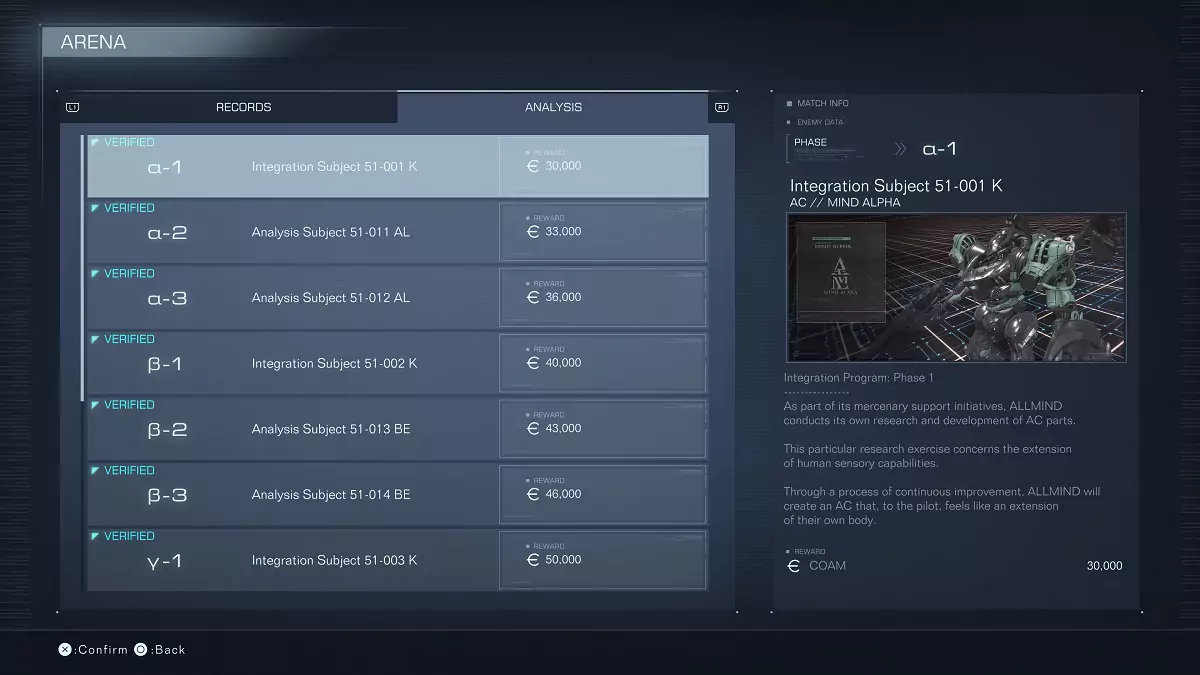1200x675 pixels.
Task: Click COAM currency icon in reward panel
Action: 794,566
